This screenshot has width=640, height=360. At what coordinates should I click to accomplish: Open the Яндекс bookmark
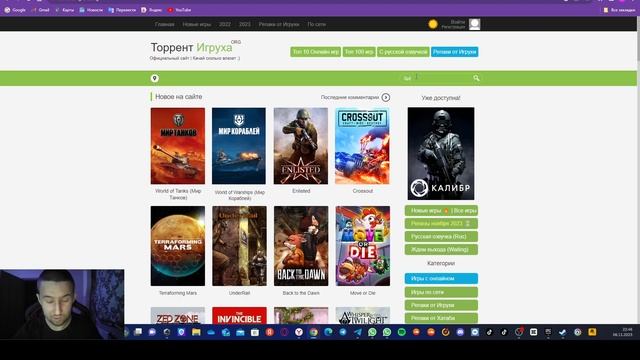pyautogui.click(x=151, y=10)
